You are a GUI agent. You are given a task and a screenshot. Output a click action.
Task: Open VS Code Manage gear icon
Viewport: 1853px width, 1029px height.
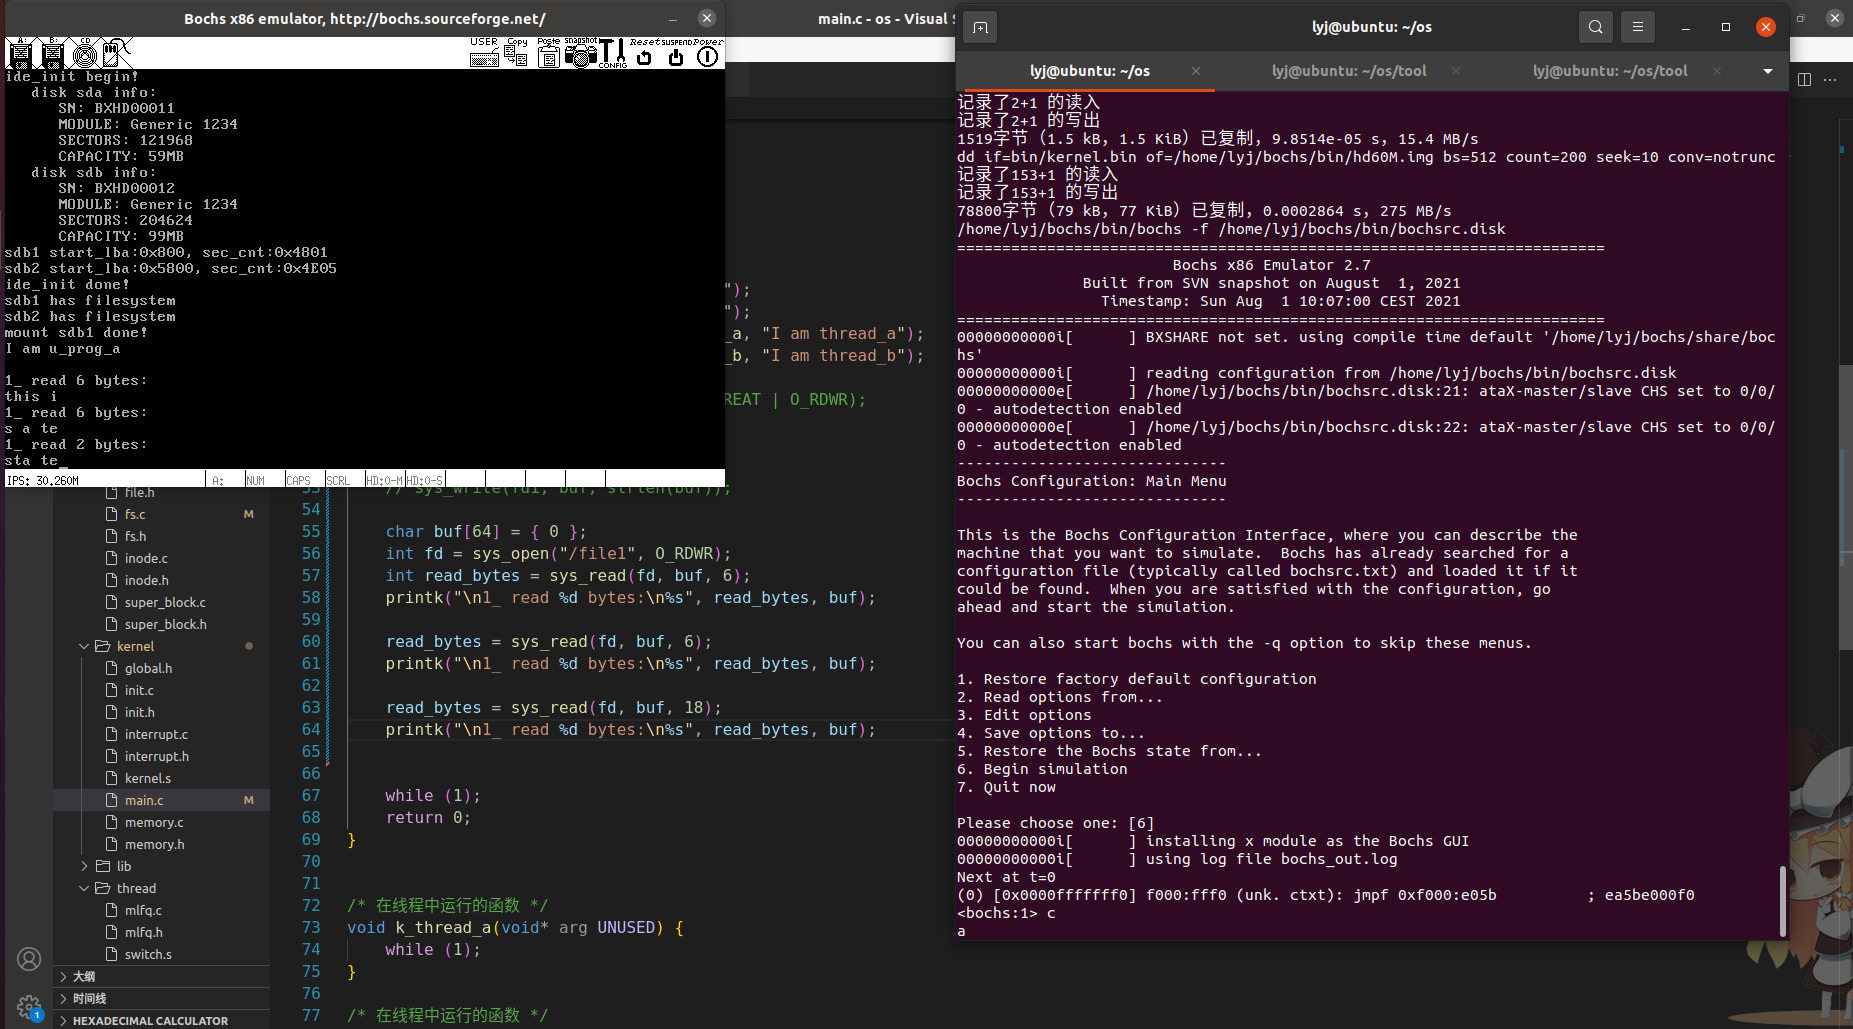click(x=29, y=1006)
